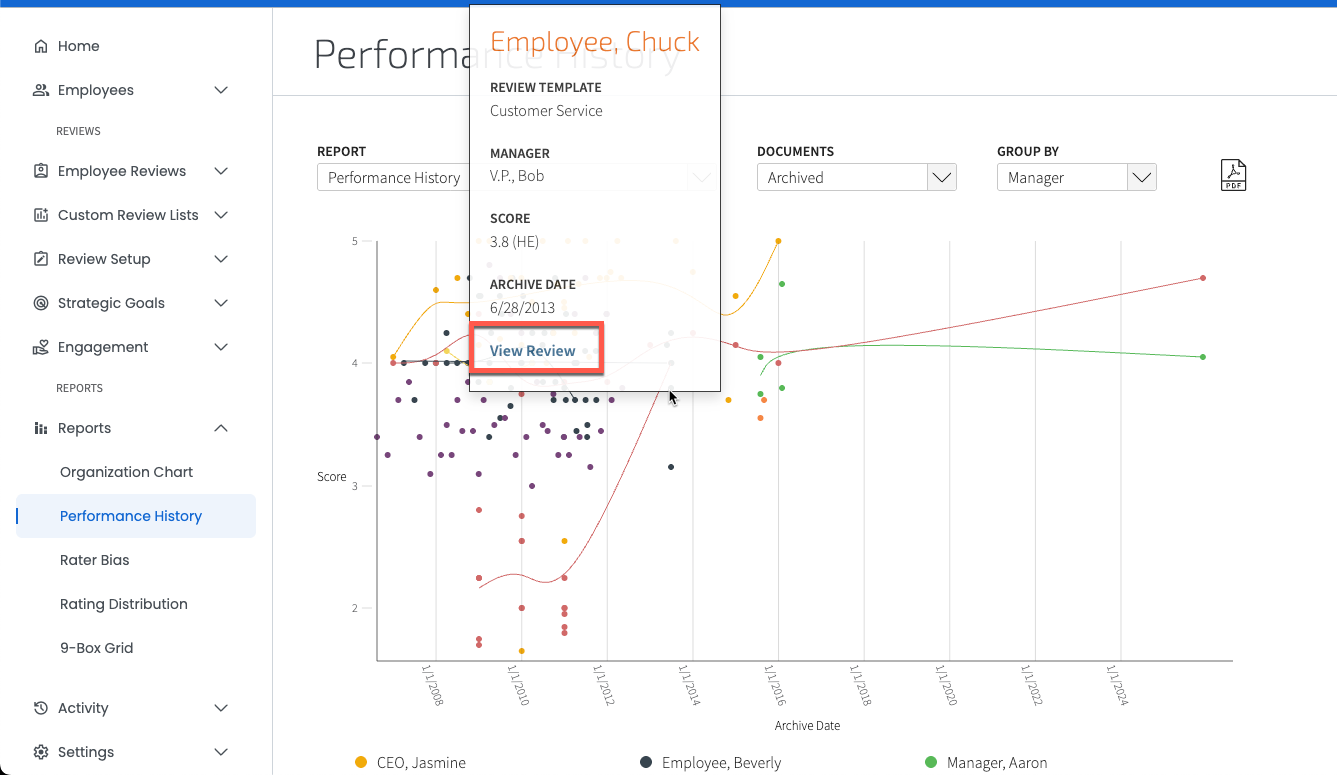Screen dimensions: 1337x775
Task: Toggle the CEO, Jasmine legend entry
Action: (x=411, y=763)
